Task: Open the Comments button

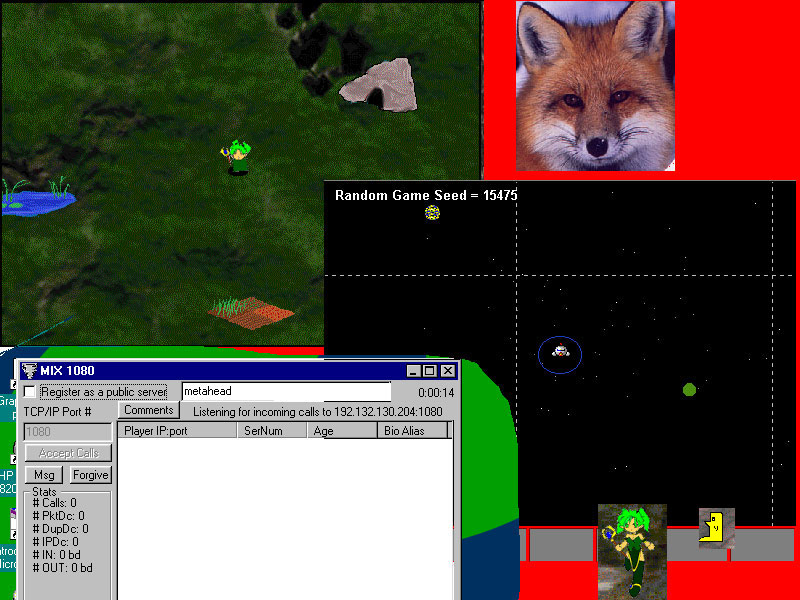Action: pos(148,410)
